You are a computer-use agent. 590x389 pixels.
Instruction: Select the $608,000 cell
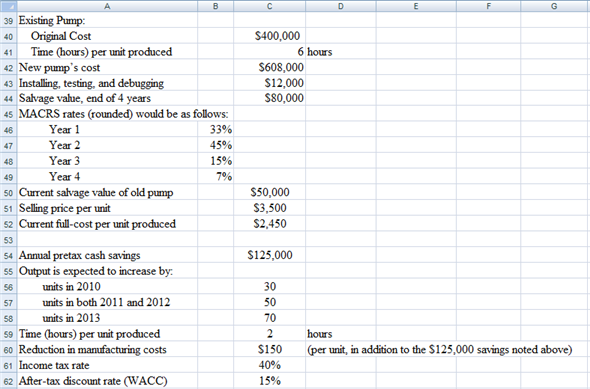269,67
